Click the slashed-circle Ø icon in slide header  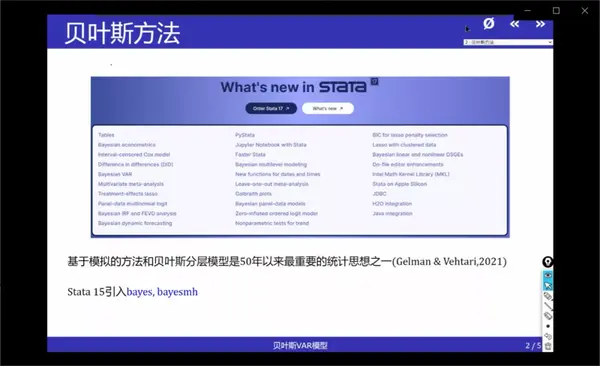489,24
